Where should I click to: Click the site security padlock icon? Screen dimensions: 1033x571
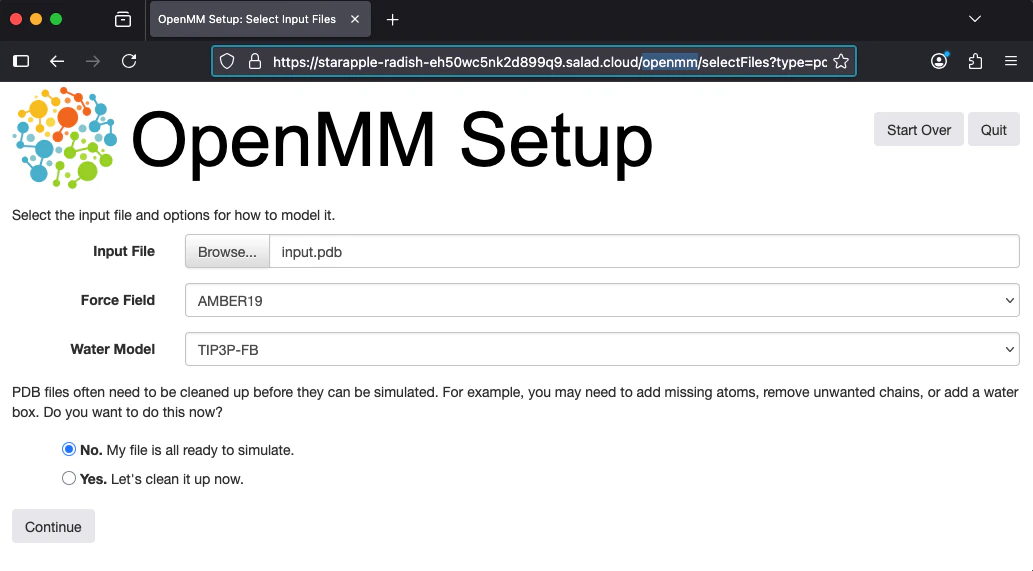point(255,61)
